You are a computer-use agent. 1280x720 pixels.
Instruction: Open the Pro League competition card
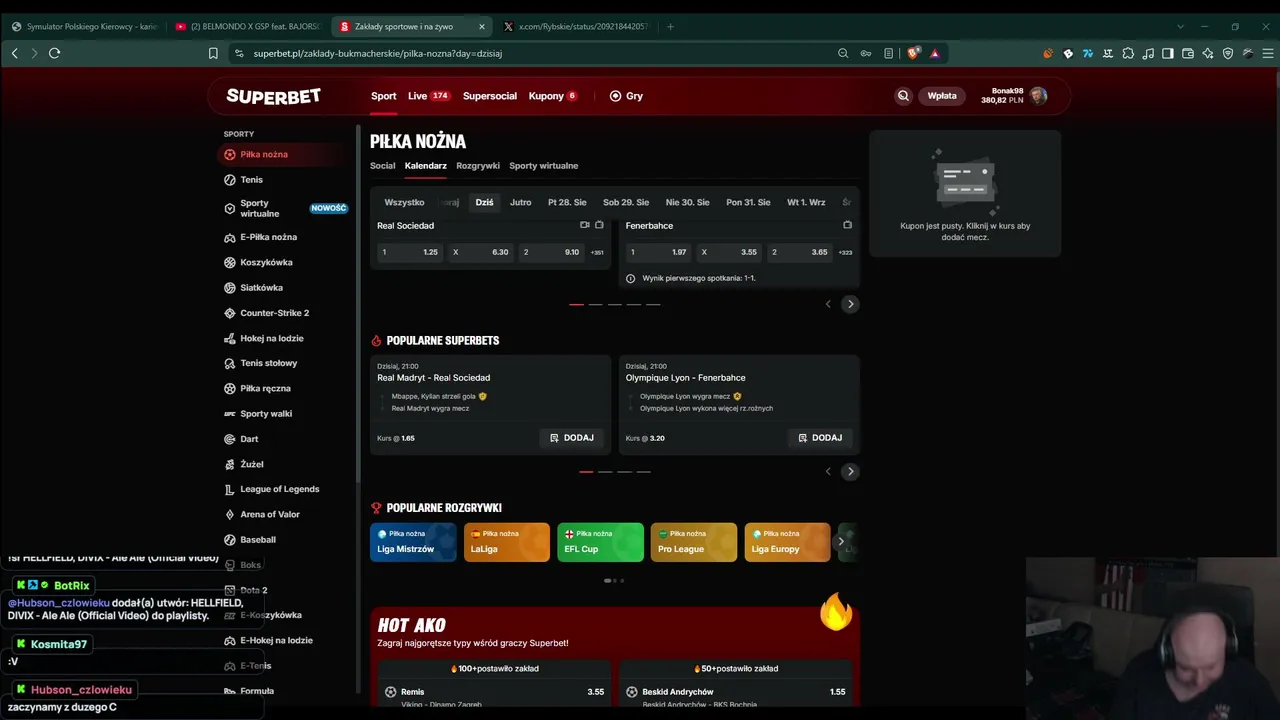pyautogui.click(x=694, y=542)
